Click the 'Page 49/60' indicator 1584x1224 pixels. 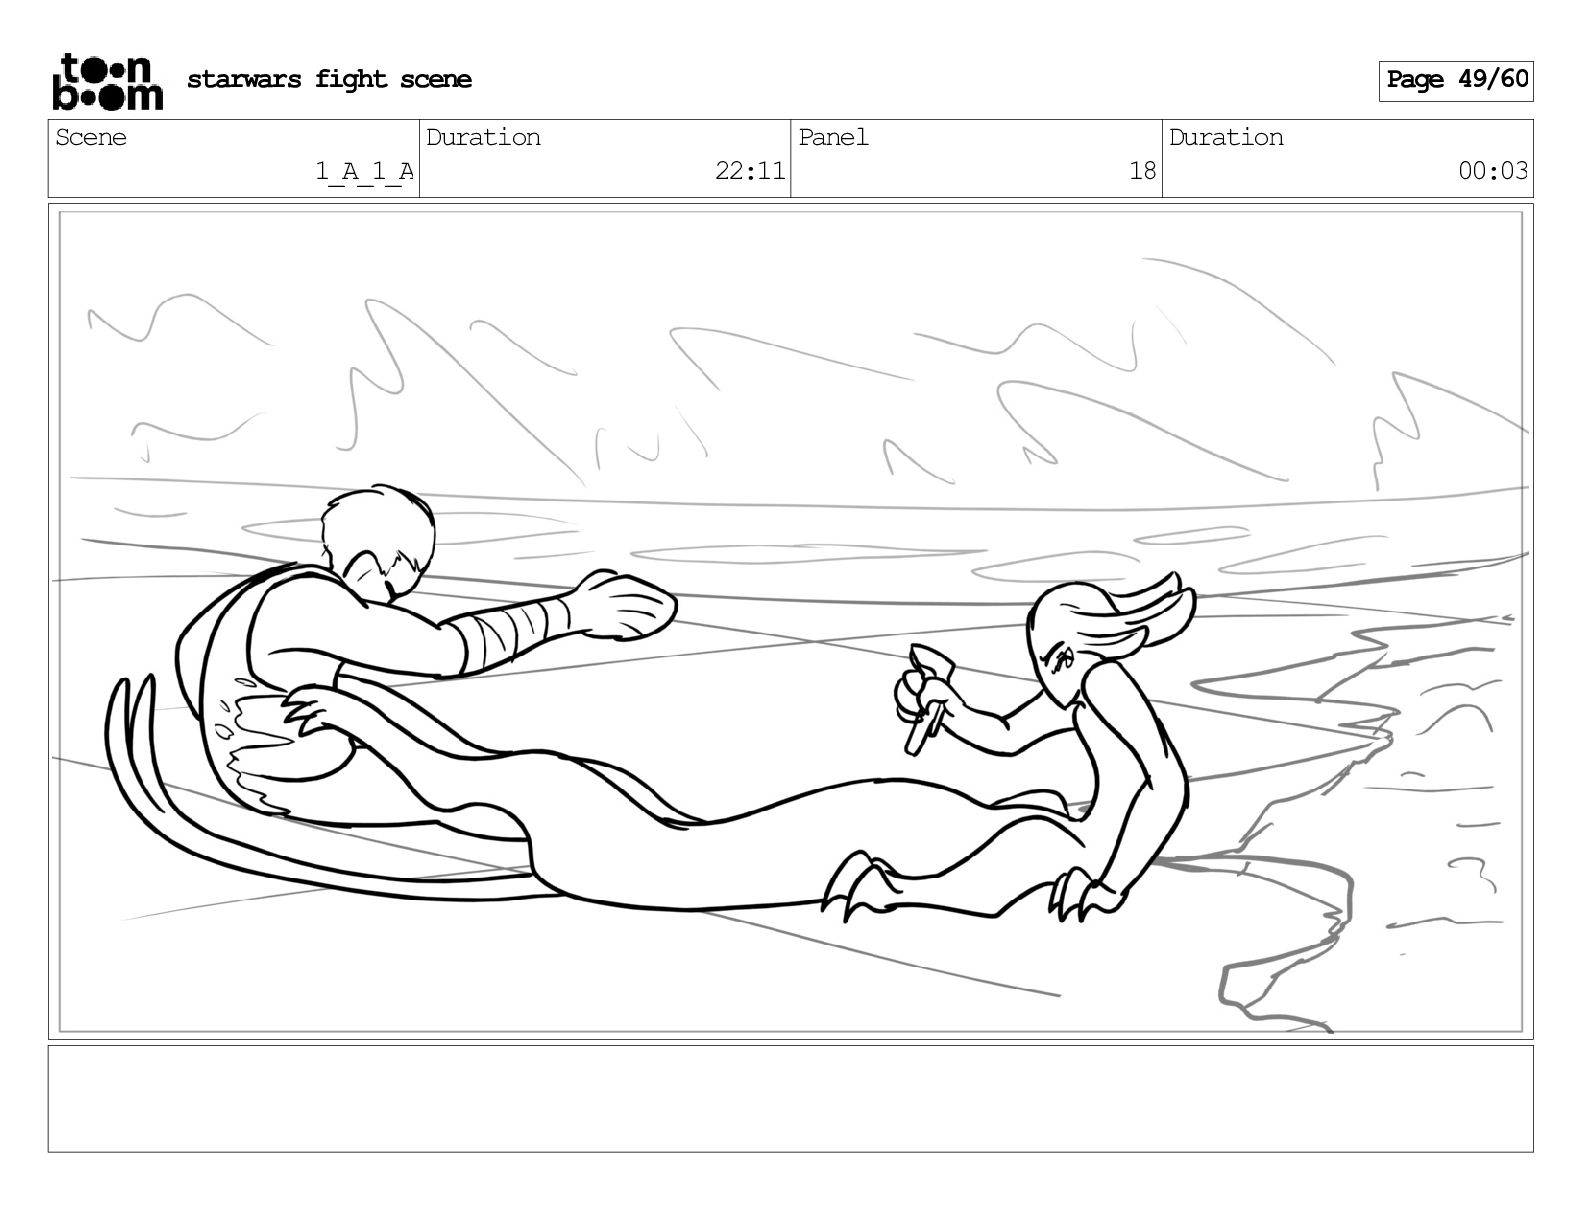tap(1456, 80)
